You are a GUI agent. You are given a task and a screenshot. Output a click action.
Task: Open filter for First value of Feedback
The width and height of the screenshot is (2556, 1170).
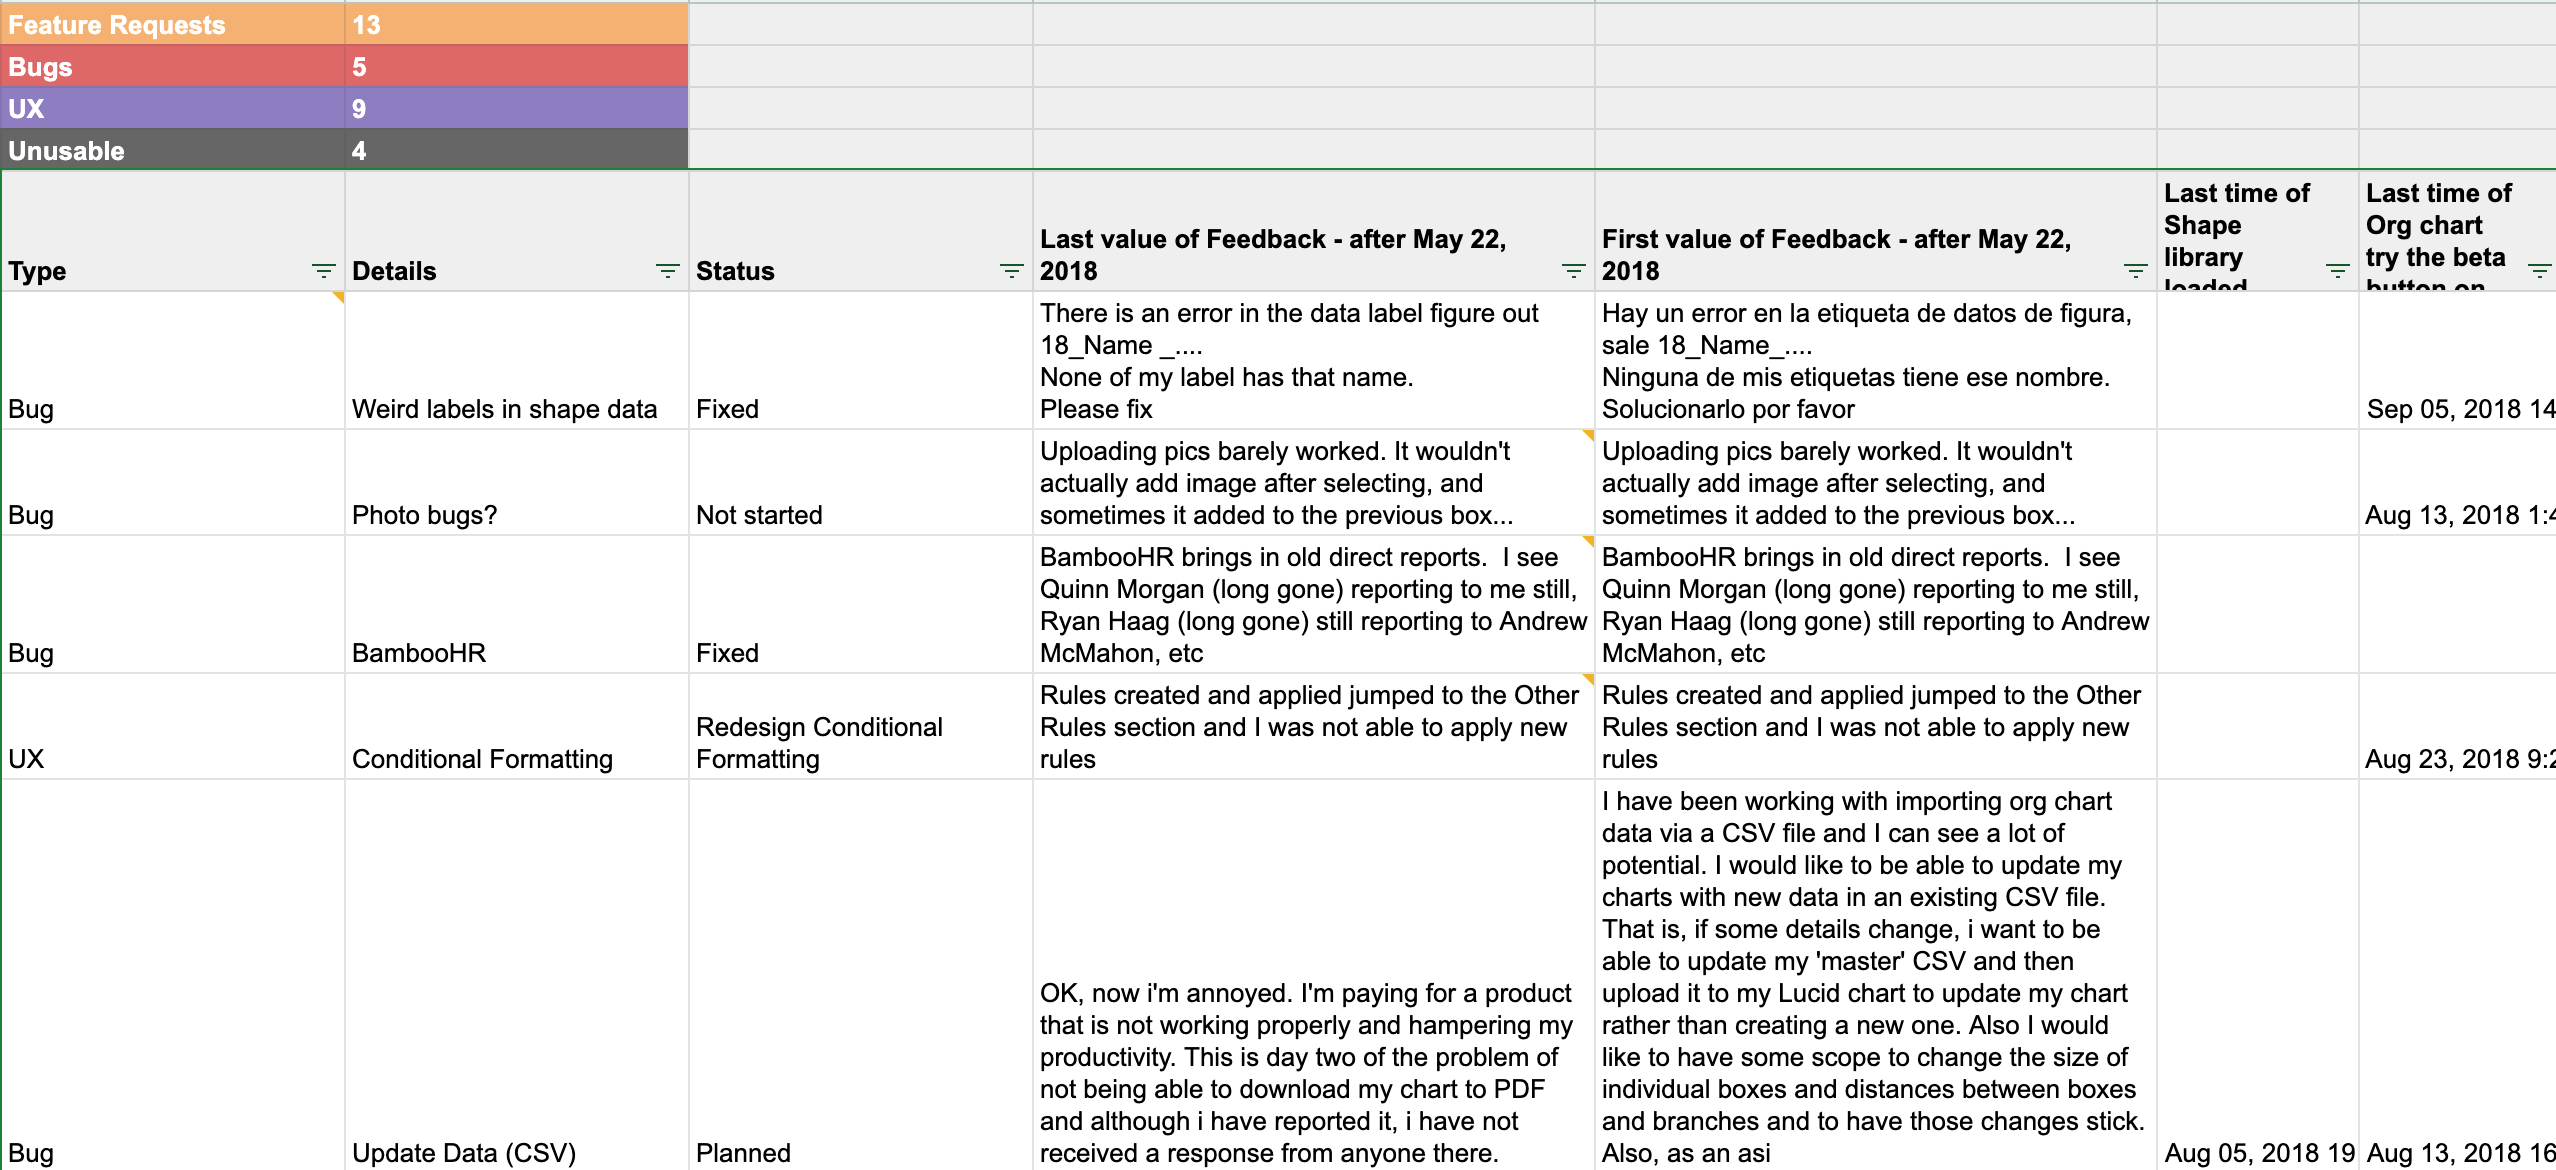2135,271
